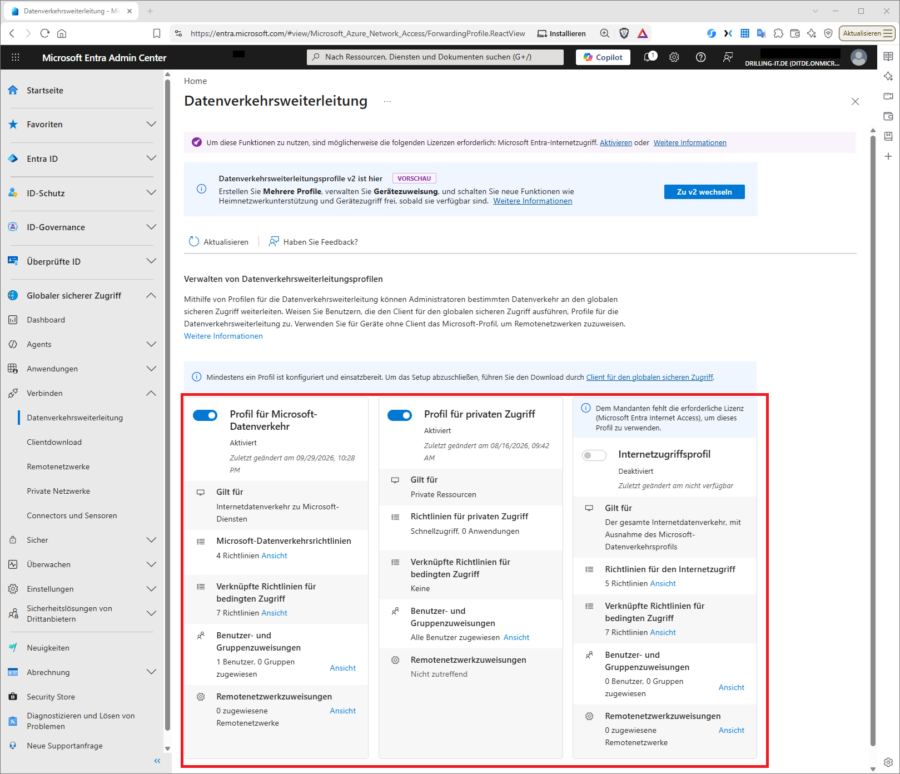Expand Agents submenu
The width and height of the screenshot is (900, 774).
point(151,344)
